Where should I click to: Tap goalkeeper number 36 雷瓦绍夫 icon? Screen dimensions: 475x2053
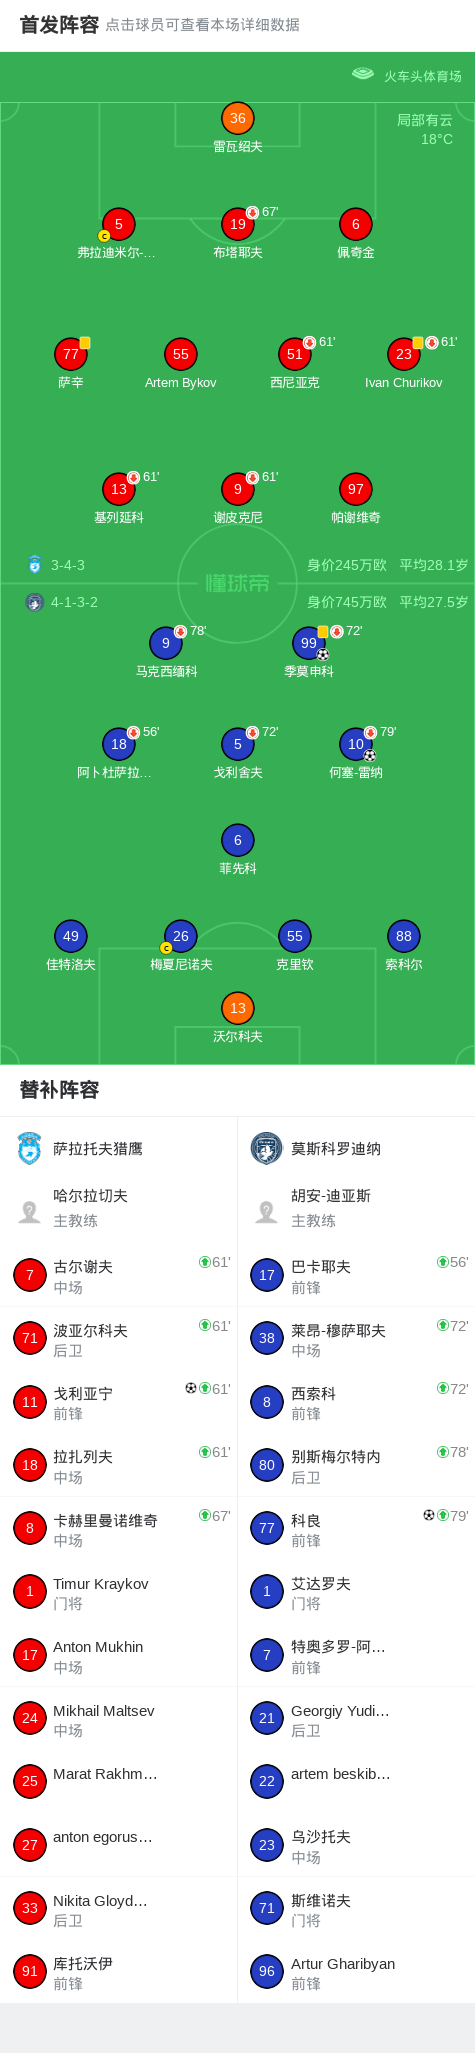coord(238,118)
